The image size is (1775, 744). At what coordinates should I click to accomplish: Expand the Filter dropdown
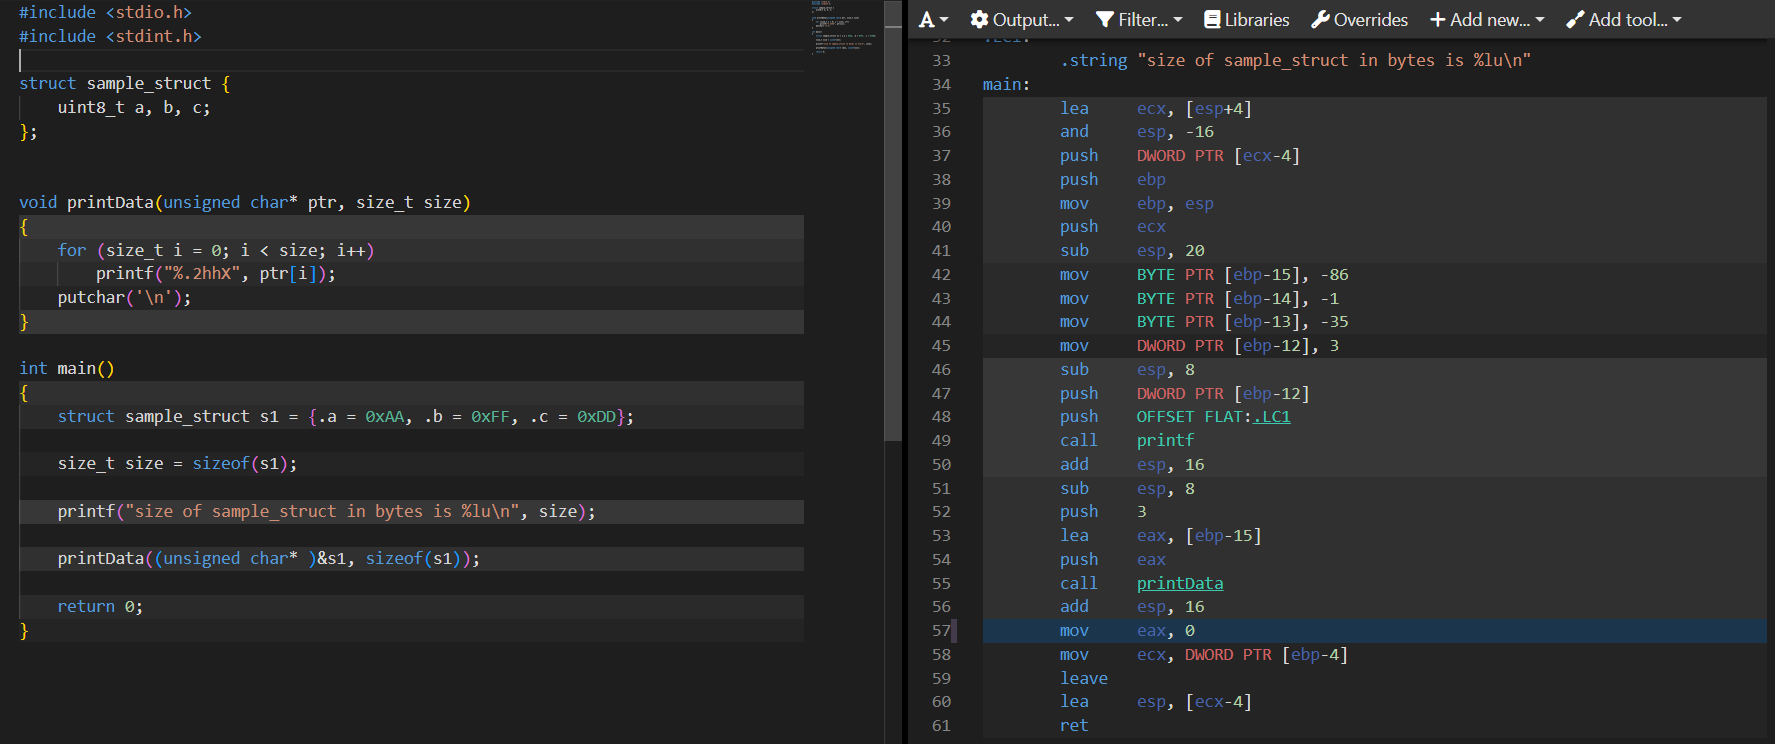click(1139, 20)
